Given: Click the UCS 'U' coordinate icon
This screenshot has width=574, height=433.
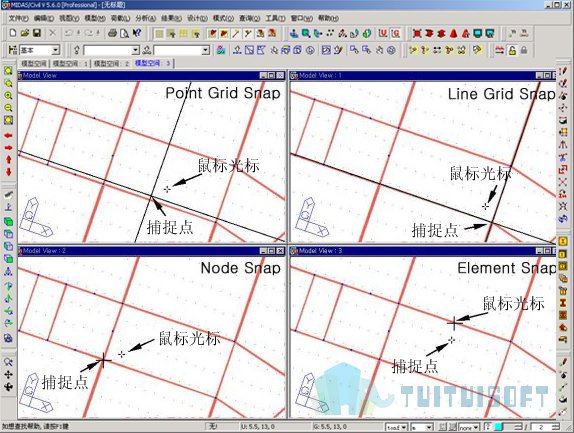Looking at the screenshot, I should click(383, 33).
